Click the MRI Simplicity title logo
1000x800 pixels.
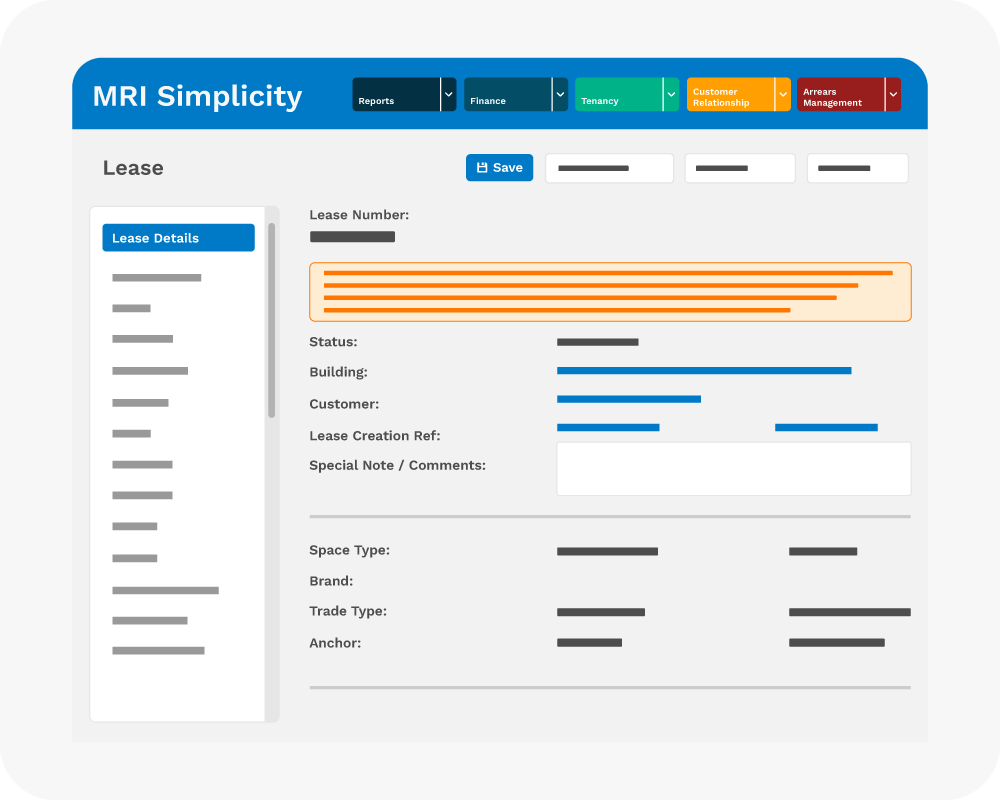tap(197, 96)
